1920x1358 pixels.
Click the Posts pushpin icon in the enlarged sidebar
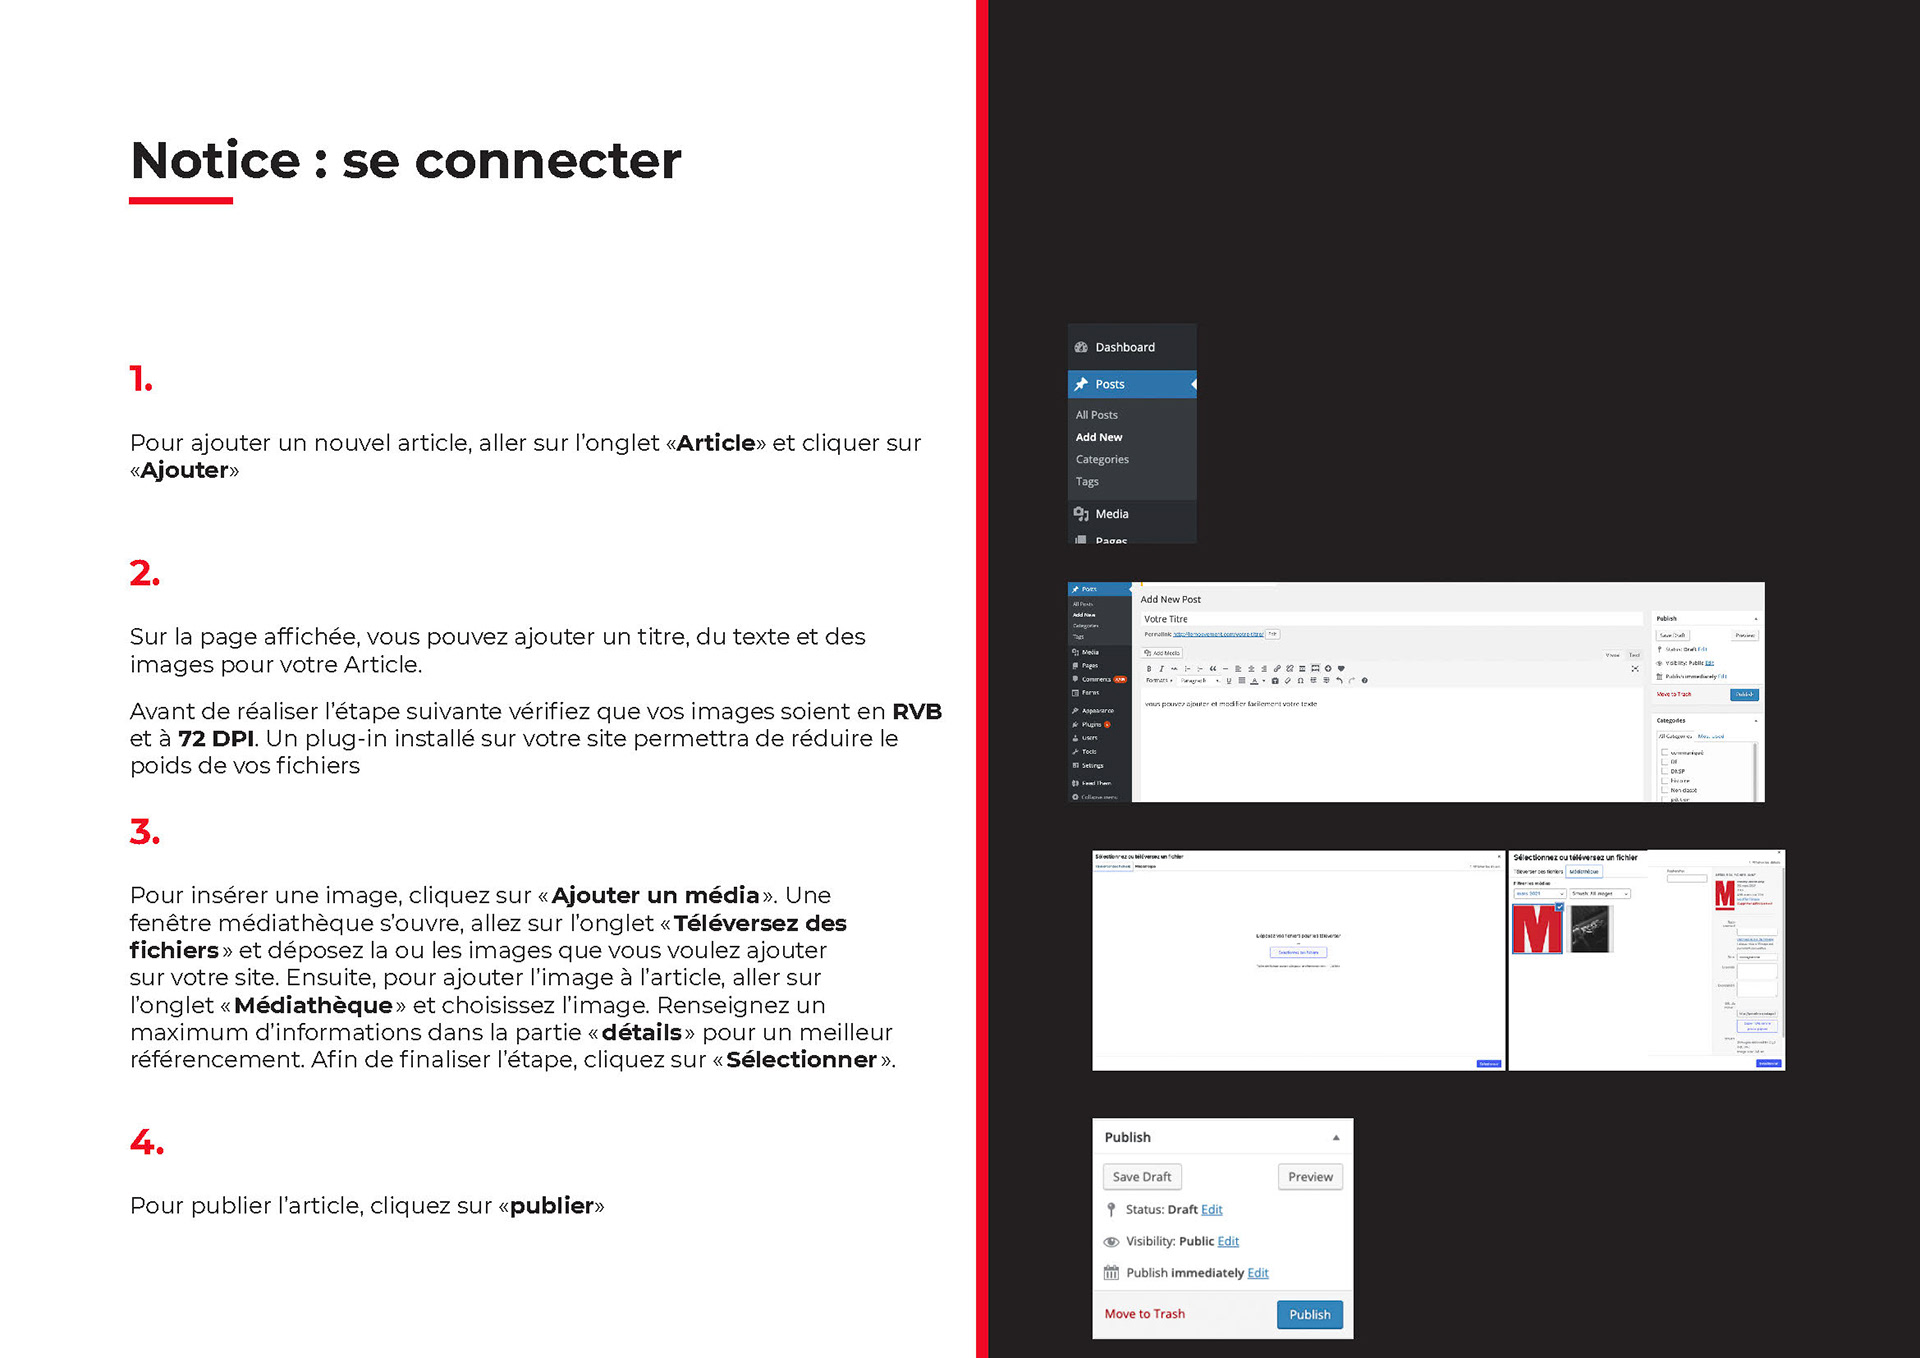tap(1081, 384)
